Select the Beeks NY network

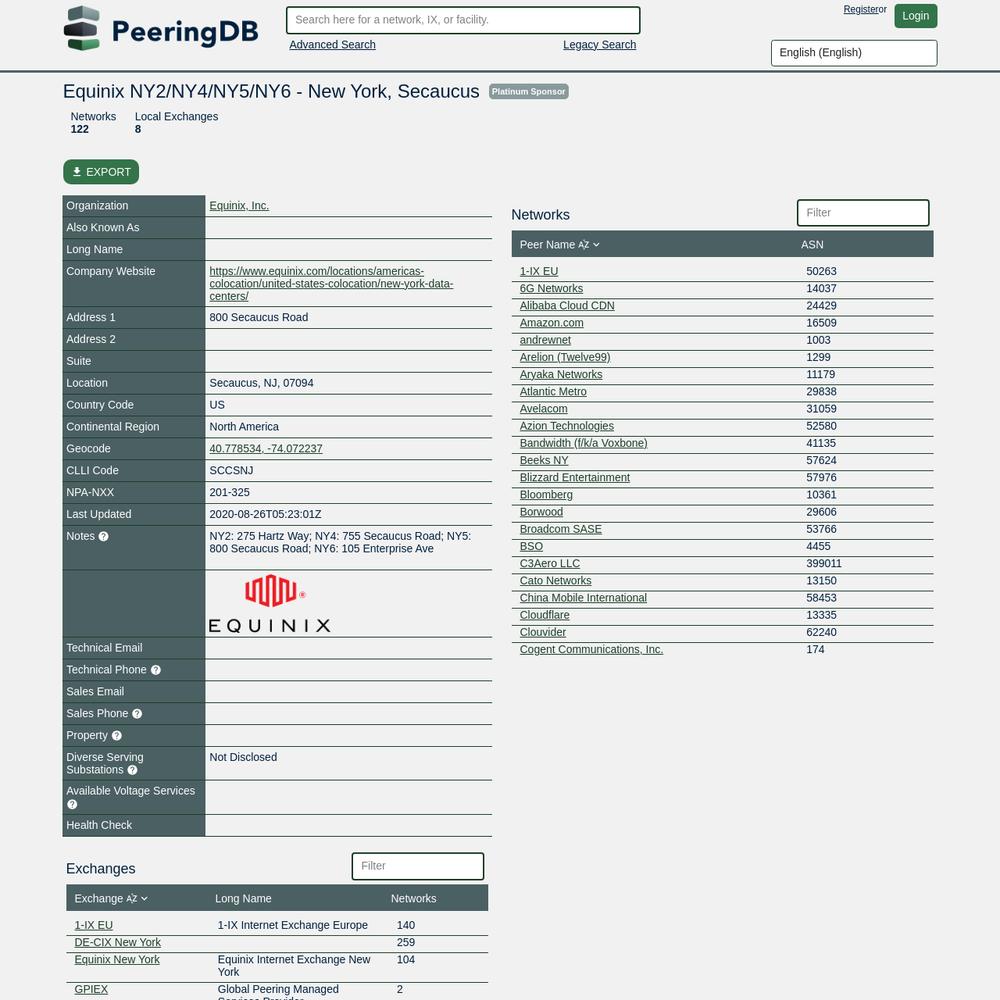pyautogui.click(x=544, y=461)
